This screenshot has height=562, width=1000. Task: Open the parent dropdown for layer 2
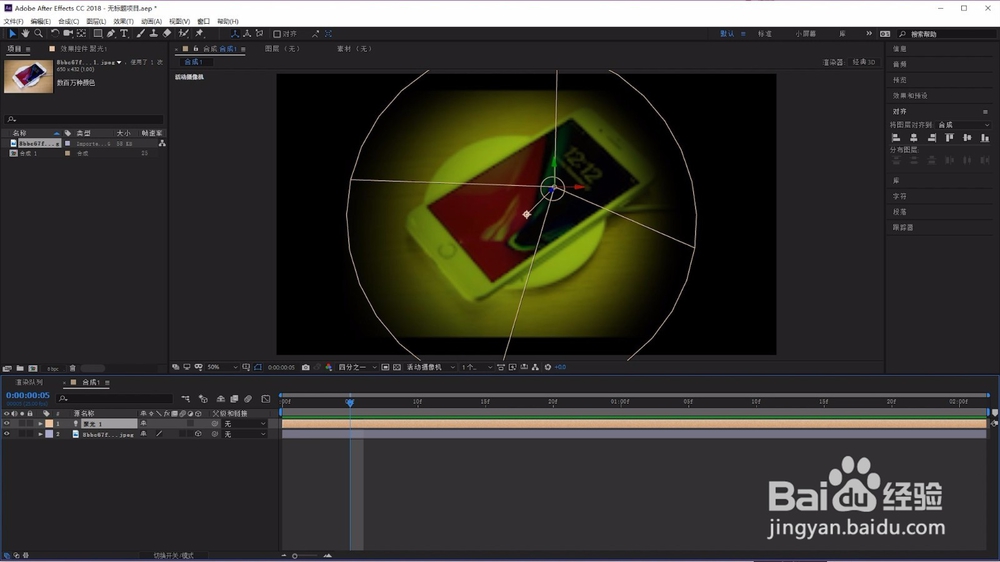click(x=245, y=434)
